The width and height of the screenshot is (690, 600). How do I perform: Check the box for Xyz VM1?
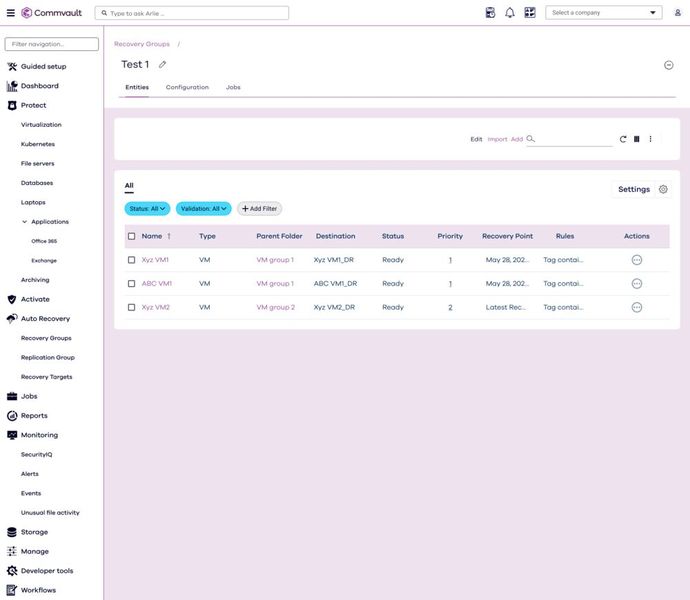coord(131,260)
